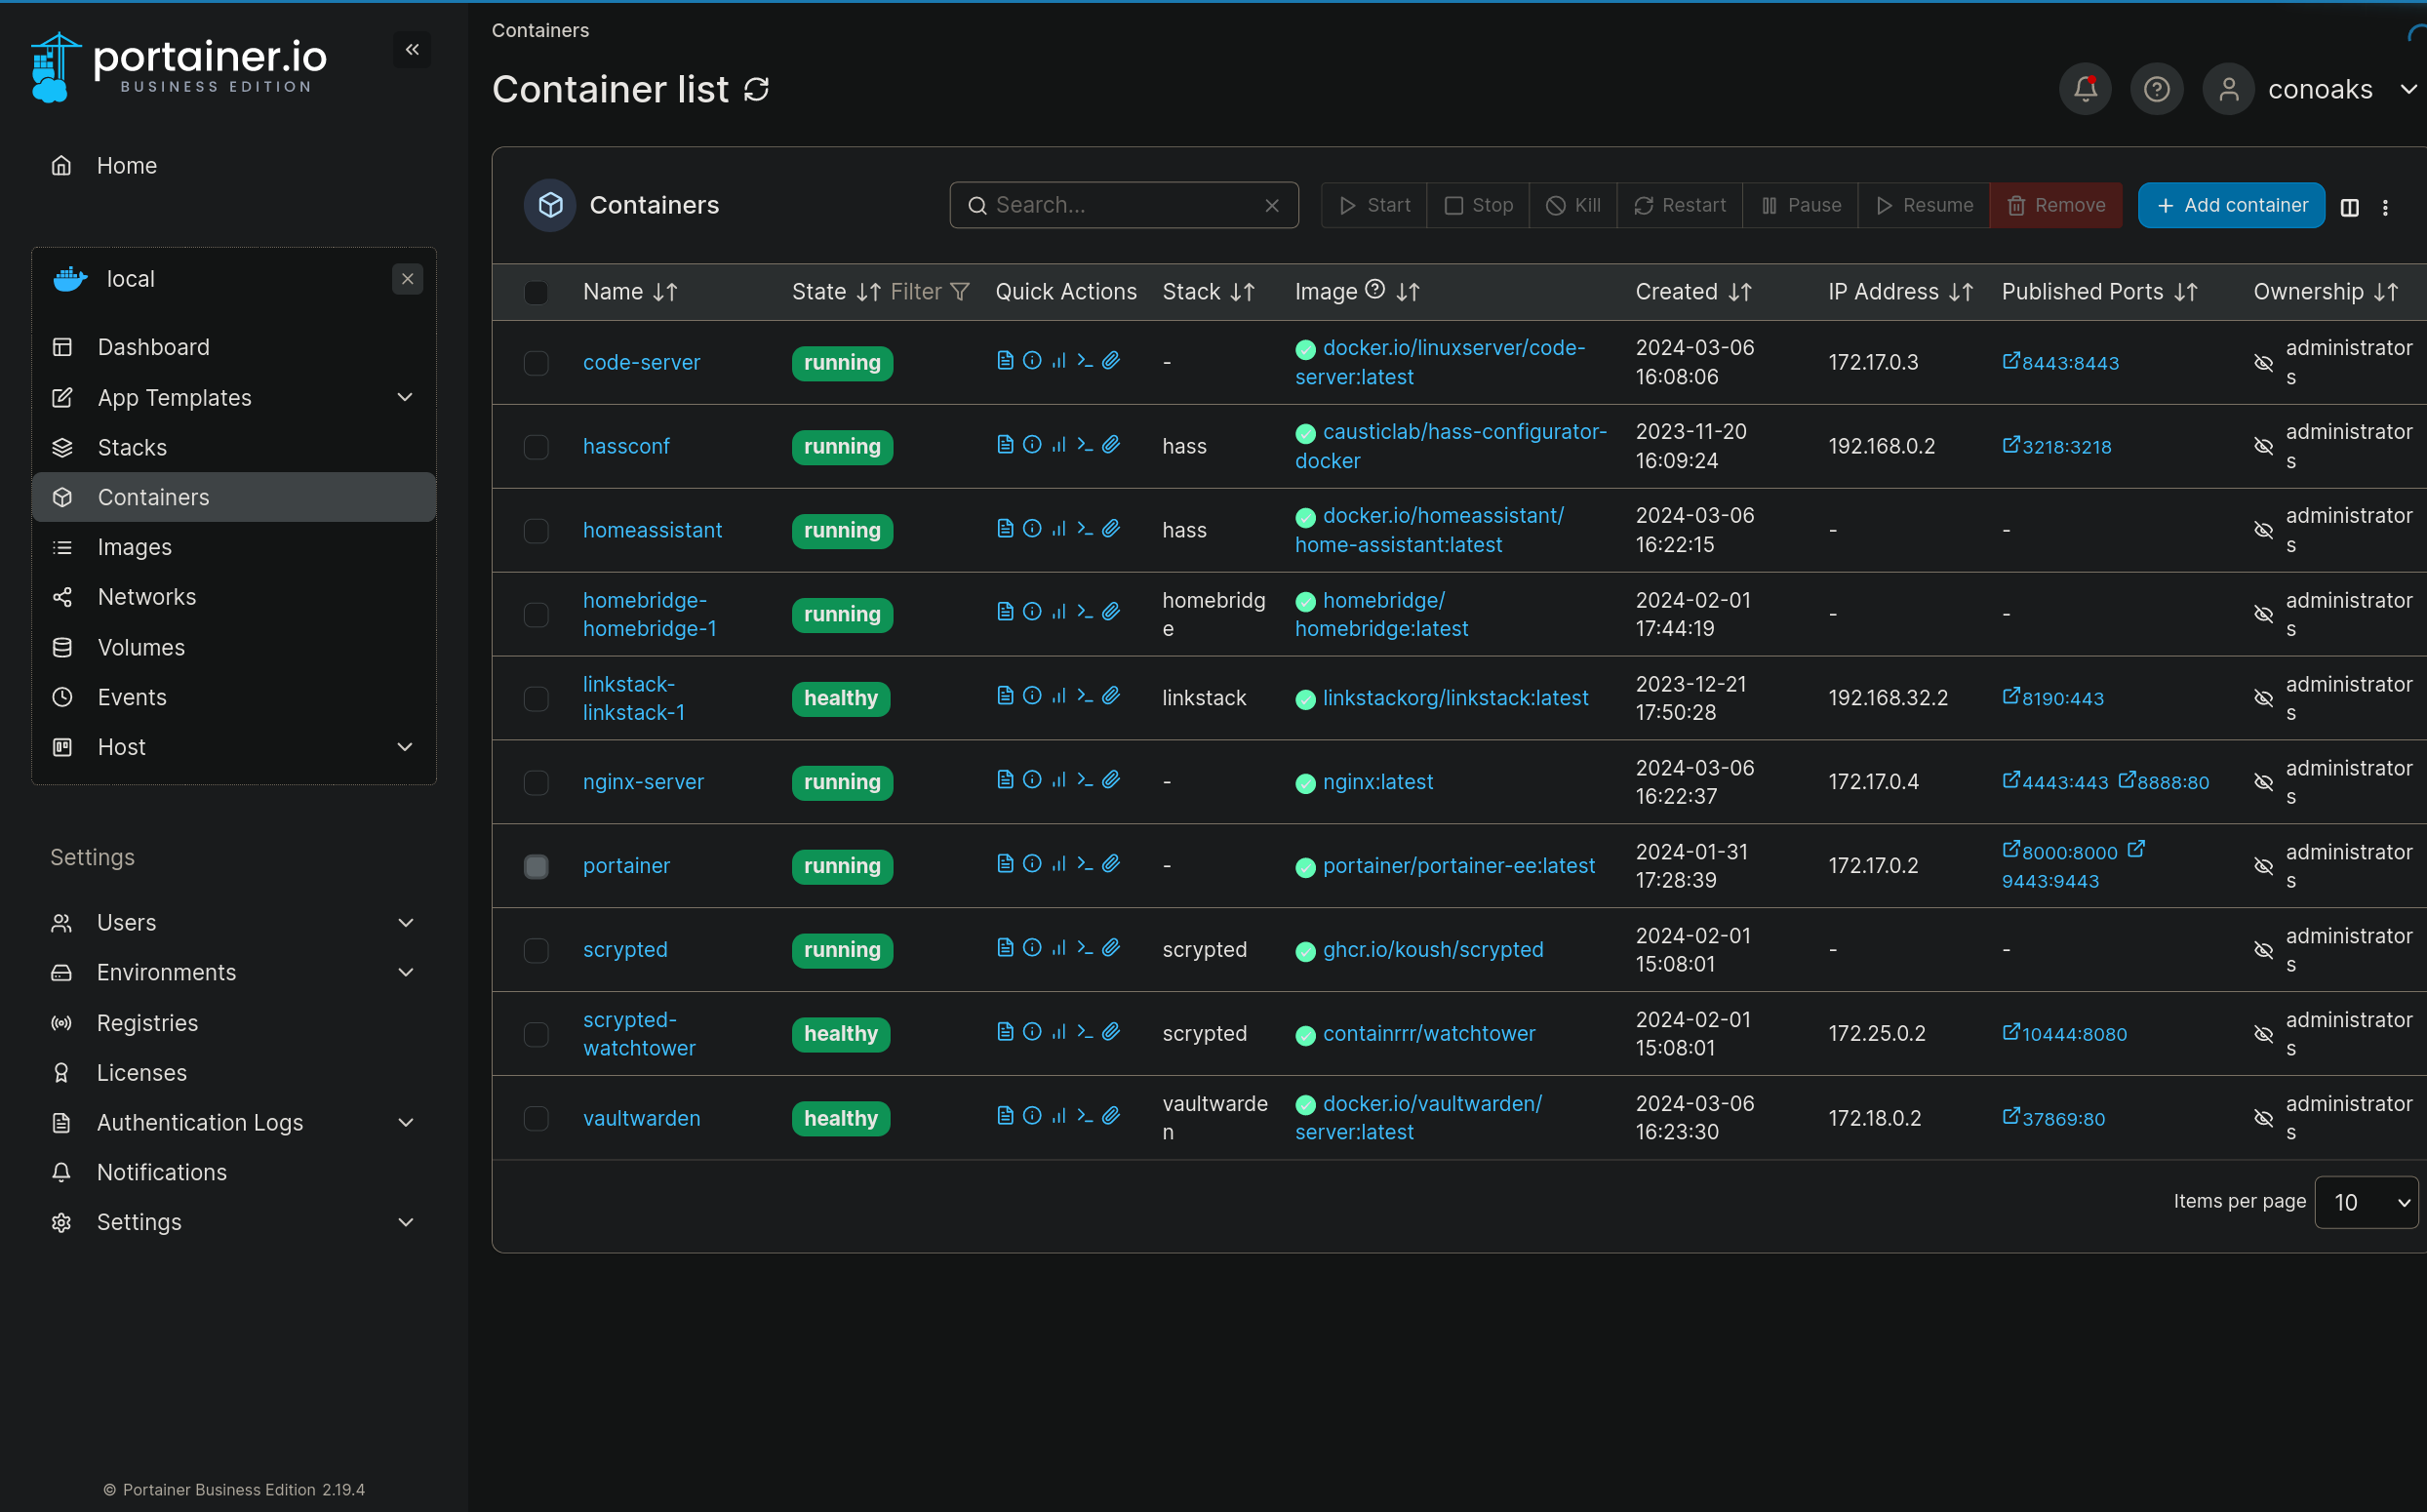Select the code-server checkbox
Viewport: 2427px width, 1512px height.
point(536,362)
